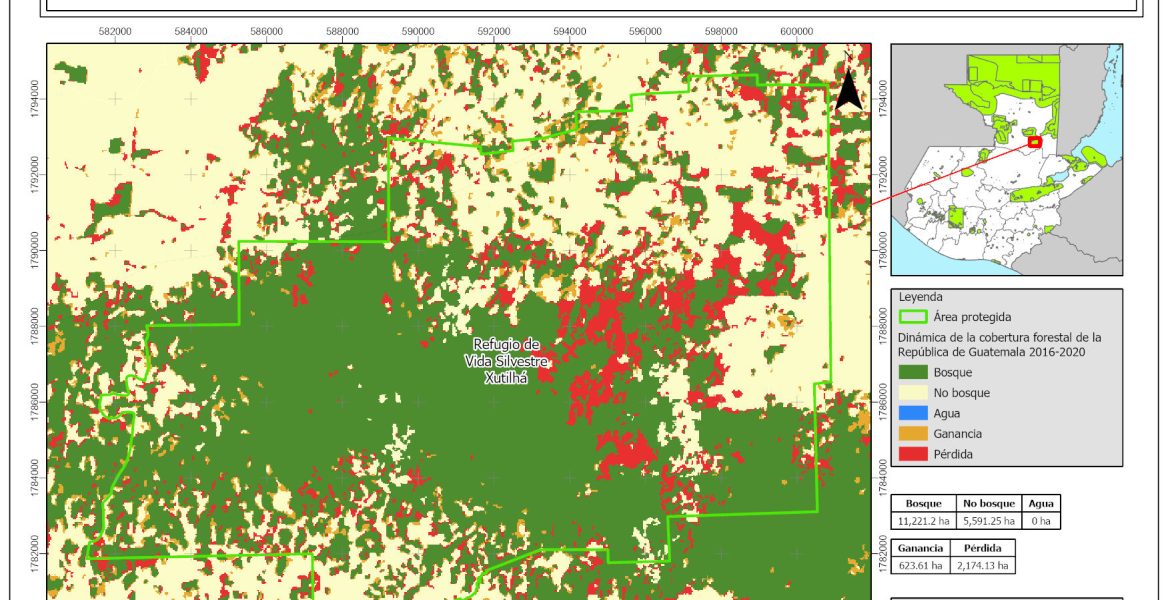Image resolution: width=1170 pixels, height=600 pixels.
Task: Click the Leyenda heading text
Action: (x=920, y=297)
